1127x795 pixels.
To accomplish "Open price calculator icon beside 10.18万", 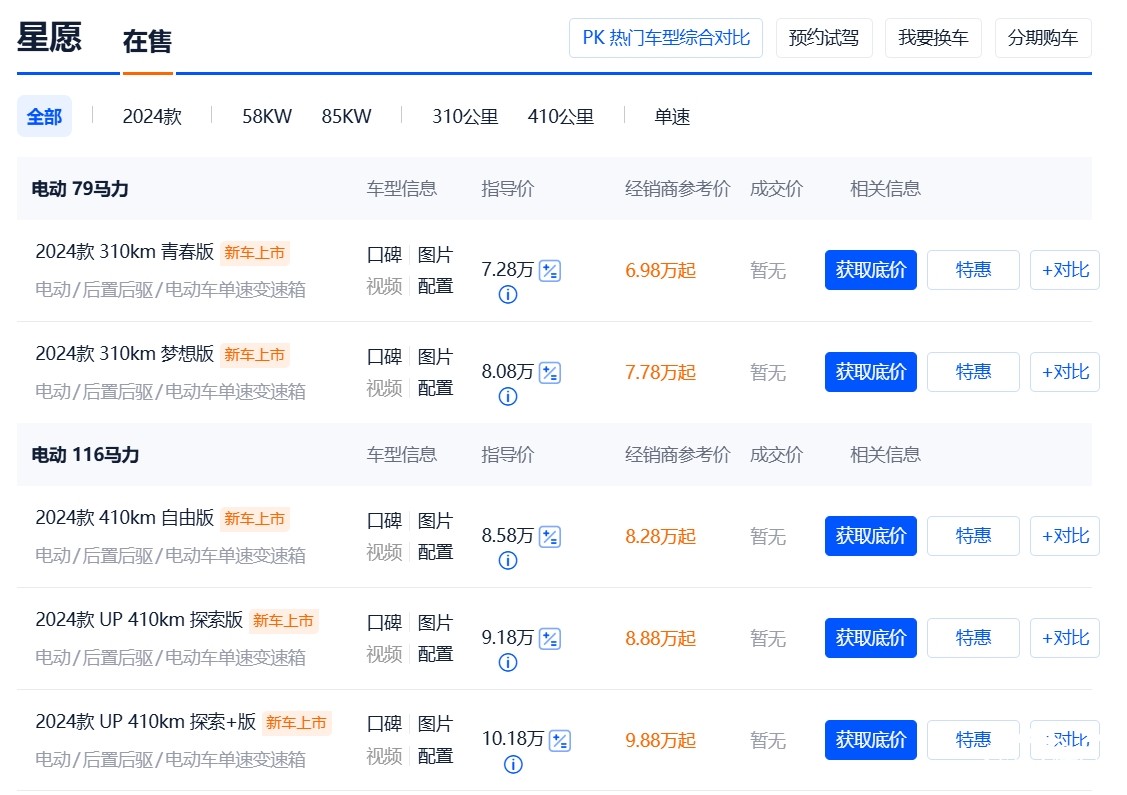I will tap(559, 741).
